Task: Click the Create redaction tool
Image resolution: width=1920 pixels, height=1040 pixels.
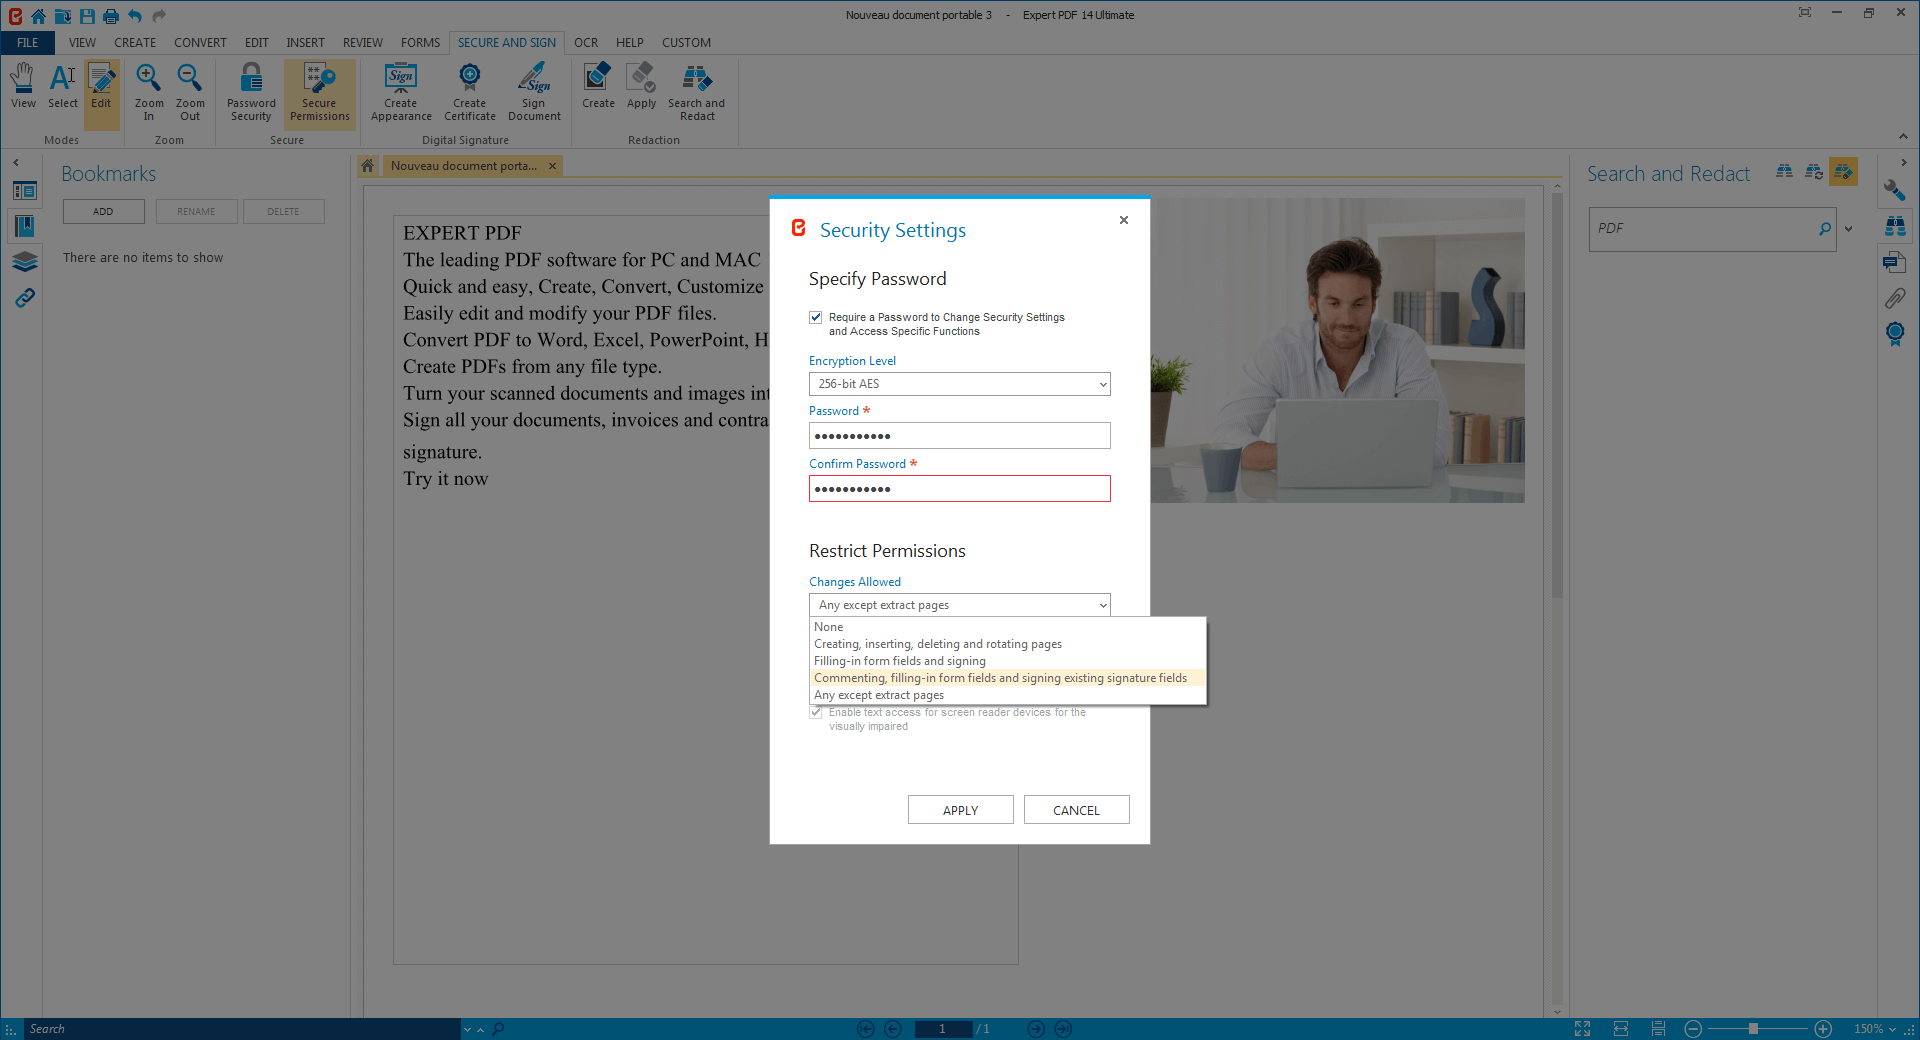Action: click(x=598, y=86)
